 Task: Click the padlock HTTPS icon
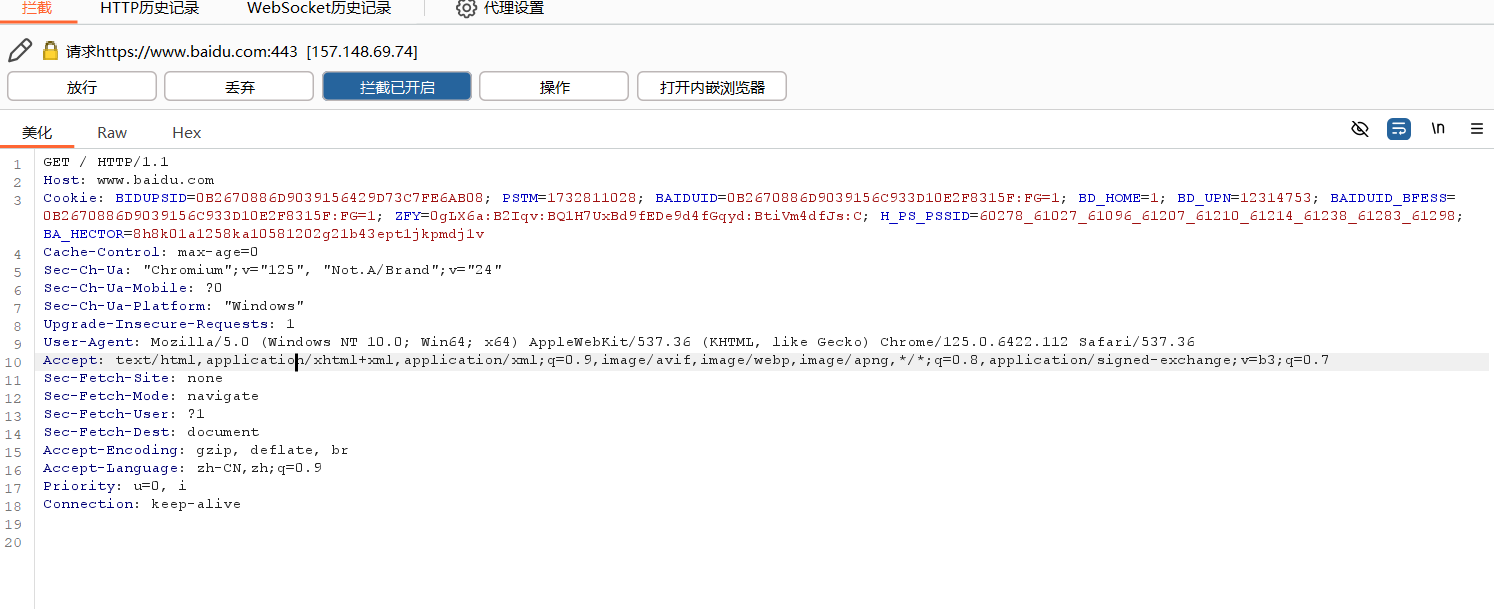(x=50, y=51)
